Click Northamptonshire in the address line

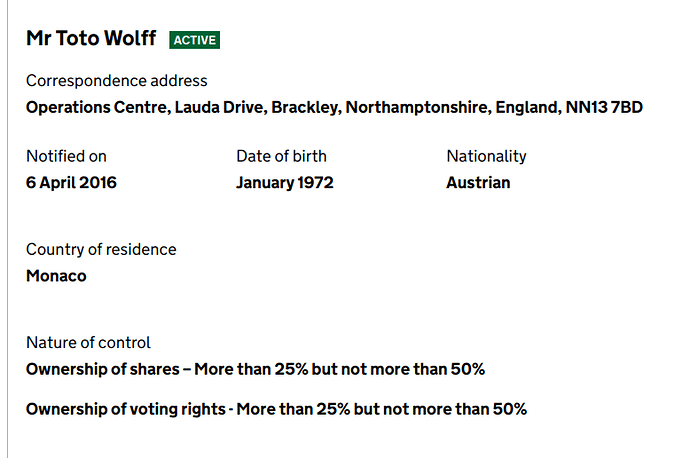418,107
